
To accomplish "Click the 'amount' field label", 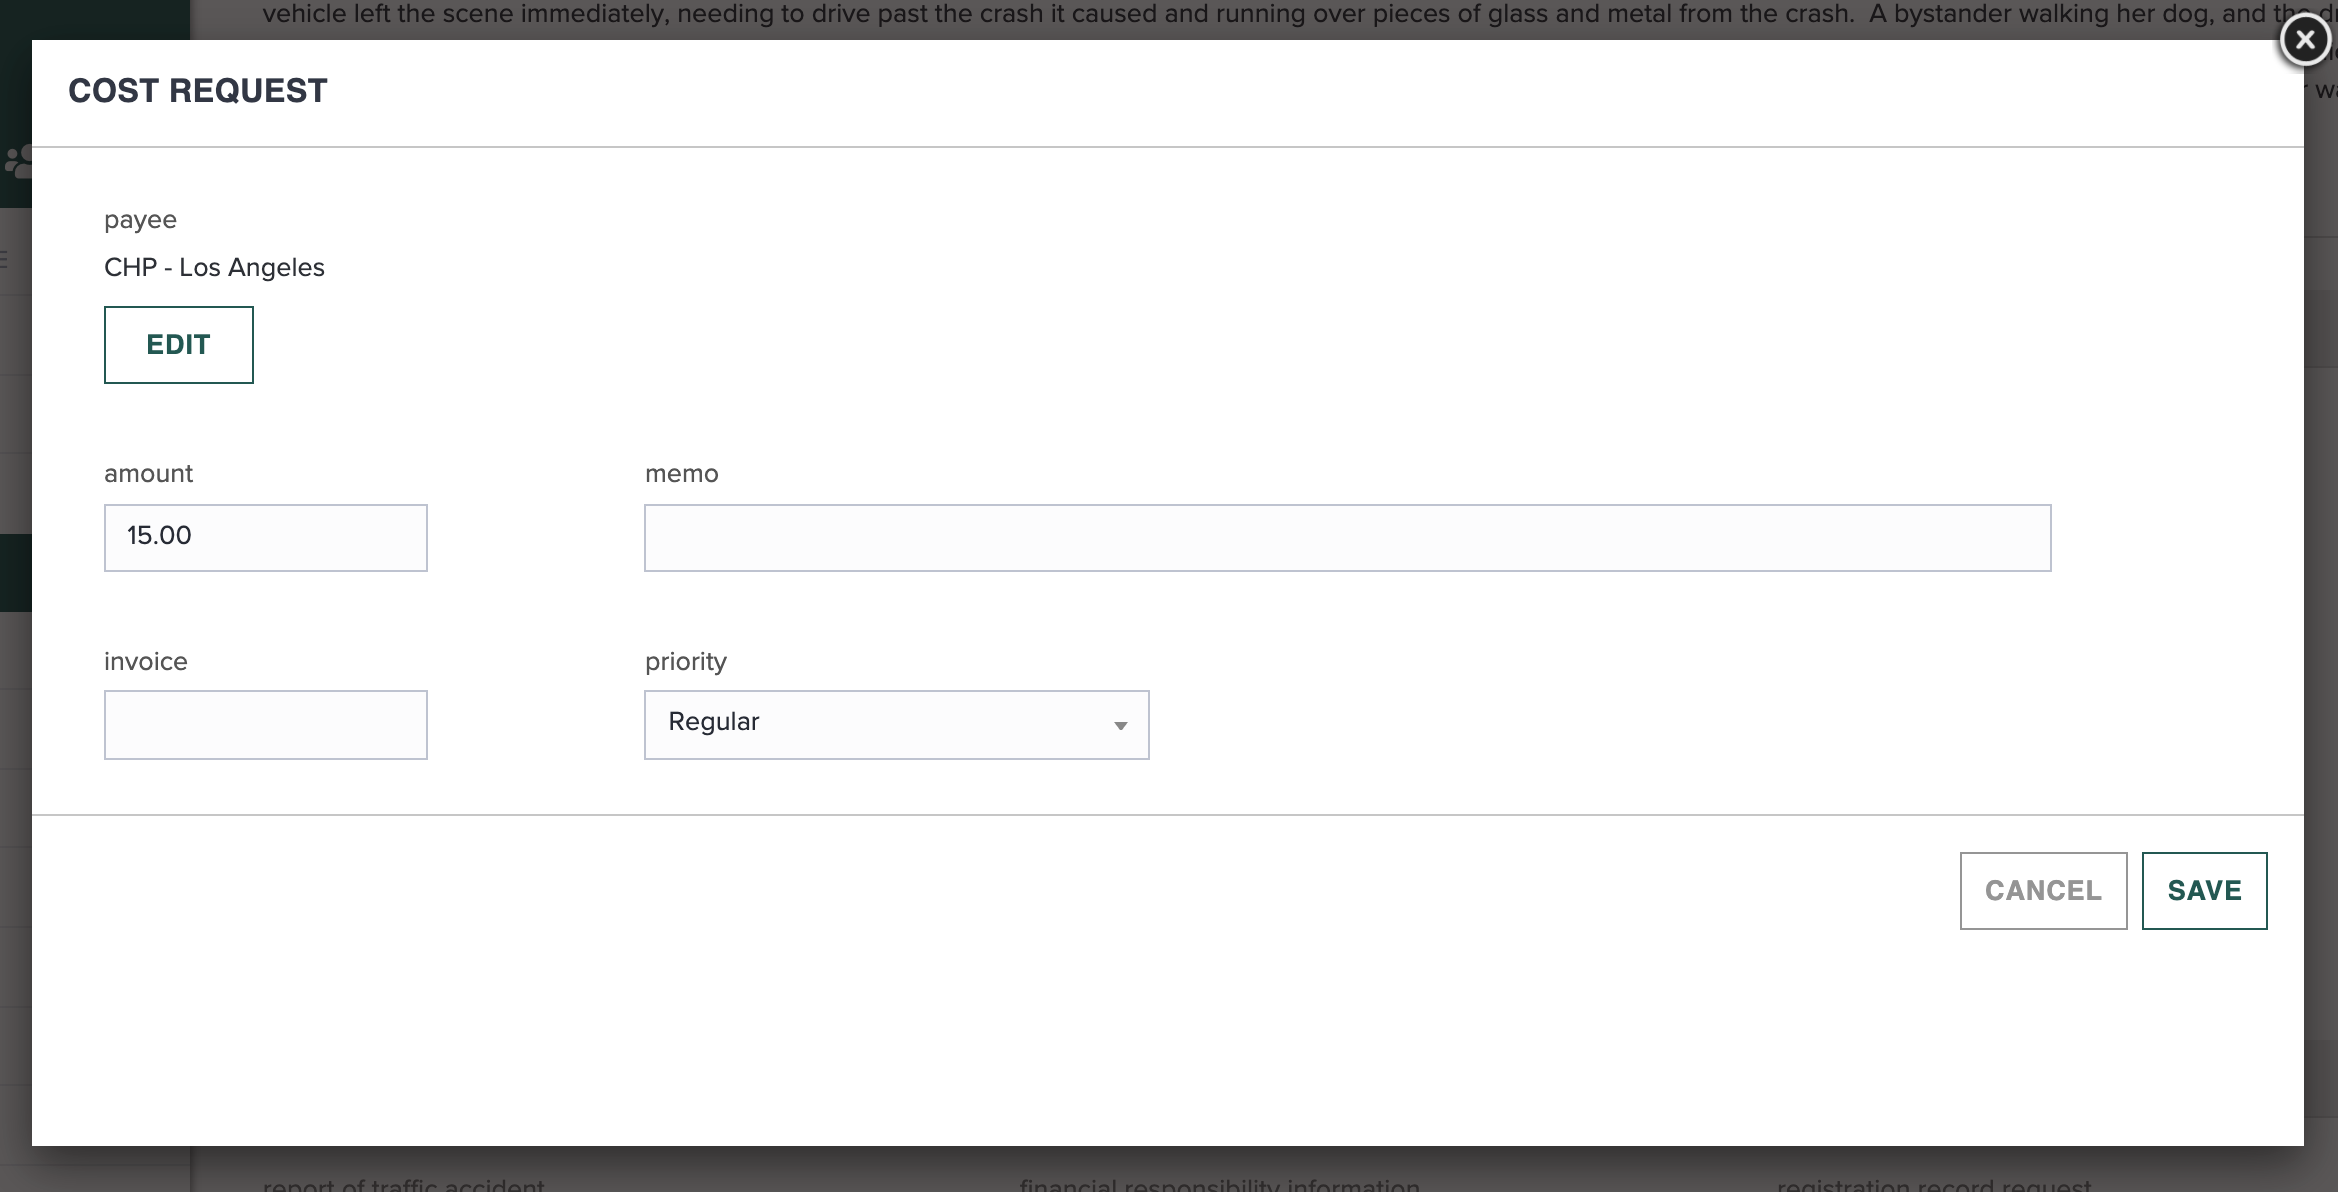I will 149,474.
